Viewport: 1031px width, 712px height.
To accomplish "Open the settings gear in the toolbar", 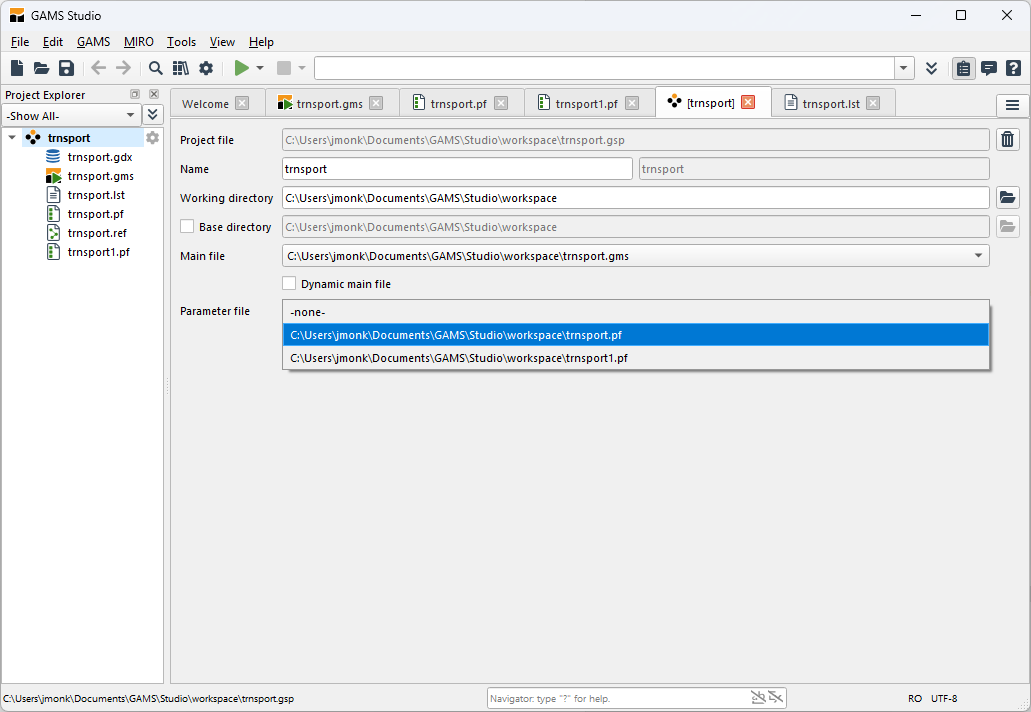I will (x=206, y=68).
